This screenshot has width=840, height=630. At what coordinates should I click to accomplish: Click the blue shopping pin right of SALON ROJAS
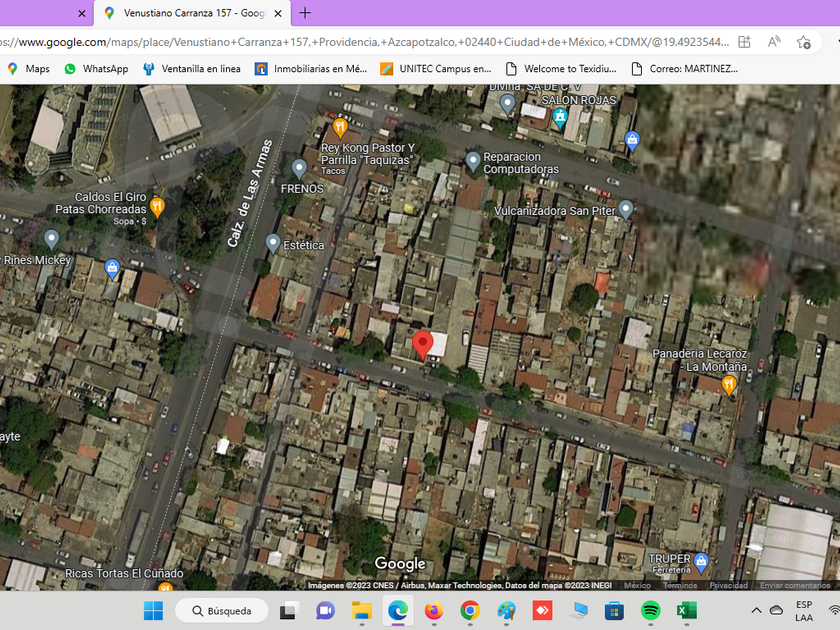click(x=632, y=141)
